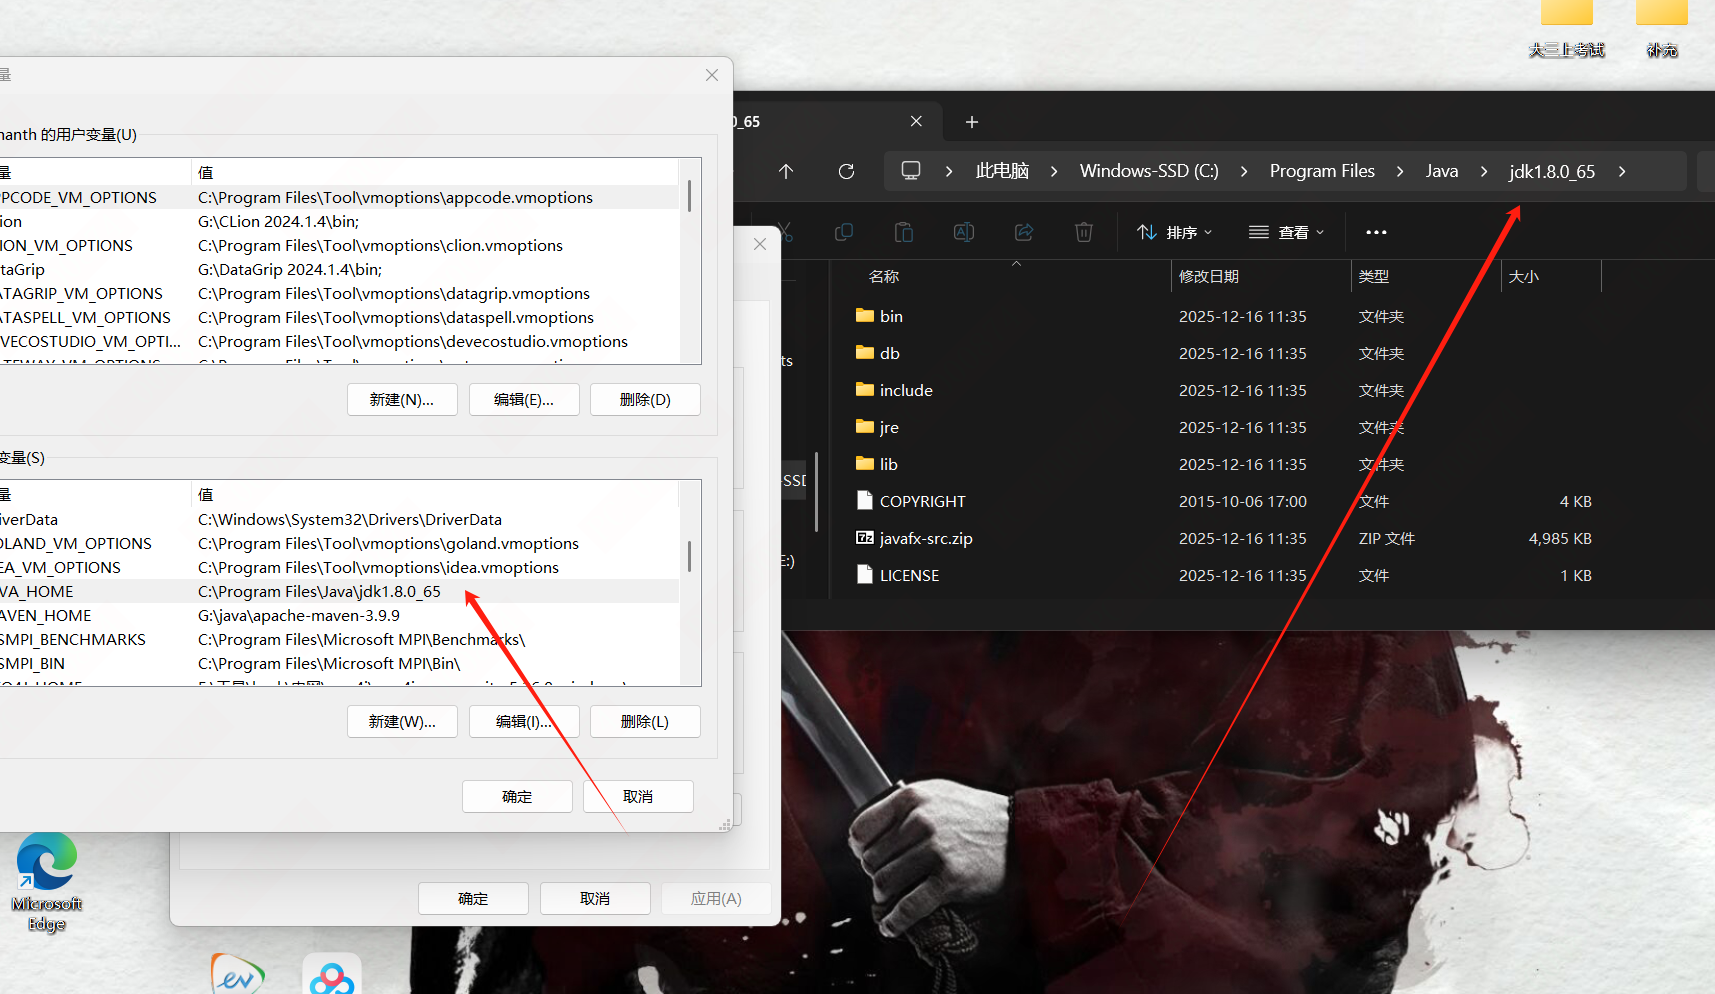The image size is (1715, 994).
Task: Click the system variables list scrollbar
Action: (x=689, y=556)
